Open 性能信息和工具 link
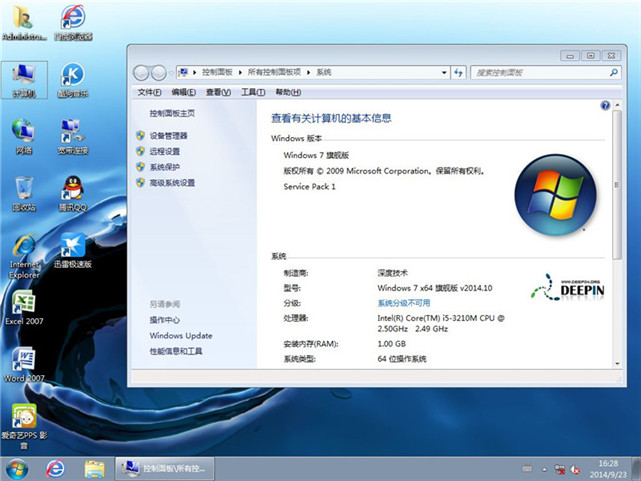The width and height of the screenshot is (641, 481). click(x=176, y=351)
